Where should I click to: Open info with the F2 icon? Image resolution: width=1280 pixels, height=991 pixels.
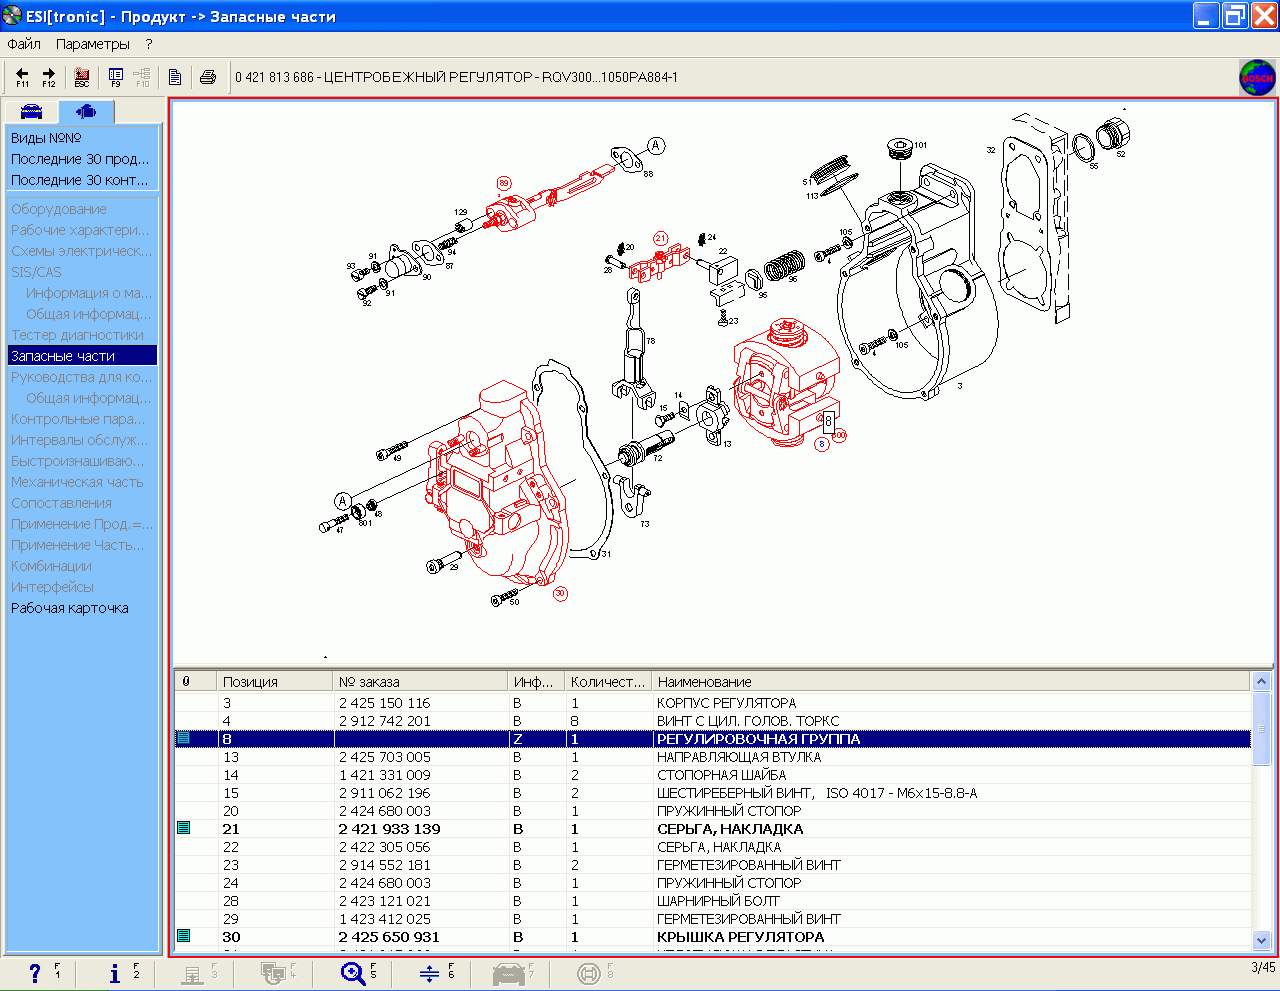pos(115,973)
